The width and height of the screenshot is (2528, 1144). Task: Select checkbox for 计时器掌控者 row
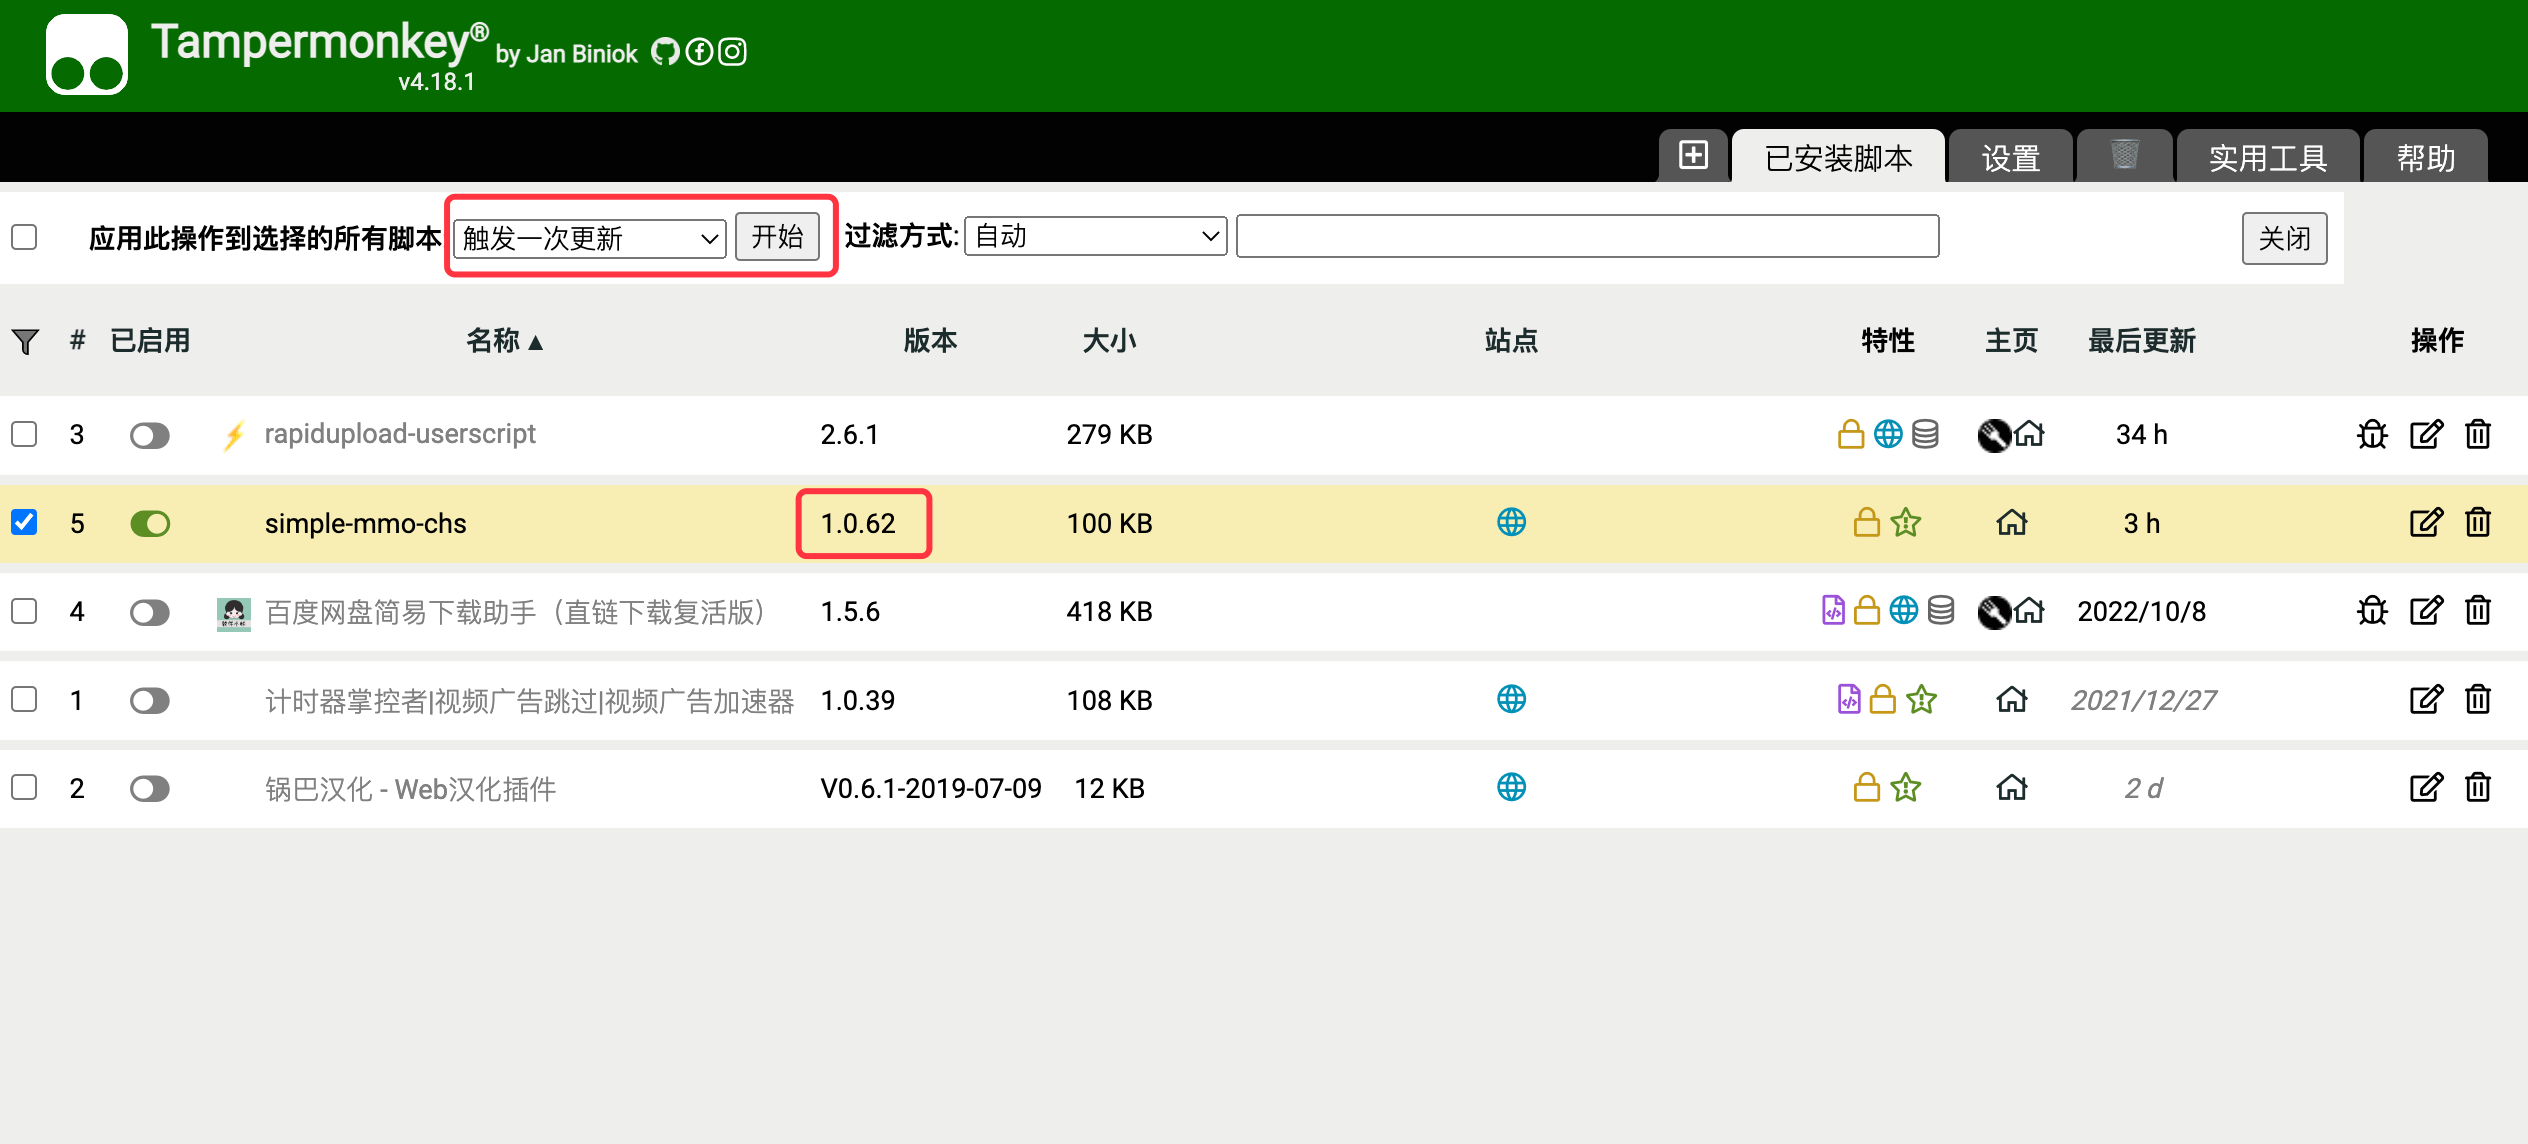pos(24,699)
